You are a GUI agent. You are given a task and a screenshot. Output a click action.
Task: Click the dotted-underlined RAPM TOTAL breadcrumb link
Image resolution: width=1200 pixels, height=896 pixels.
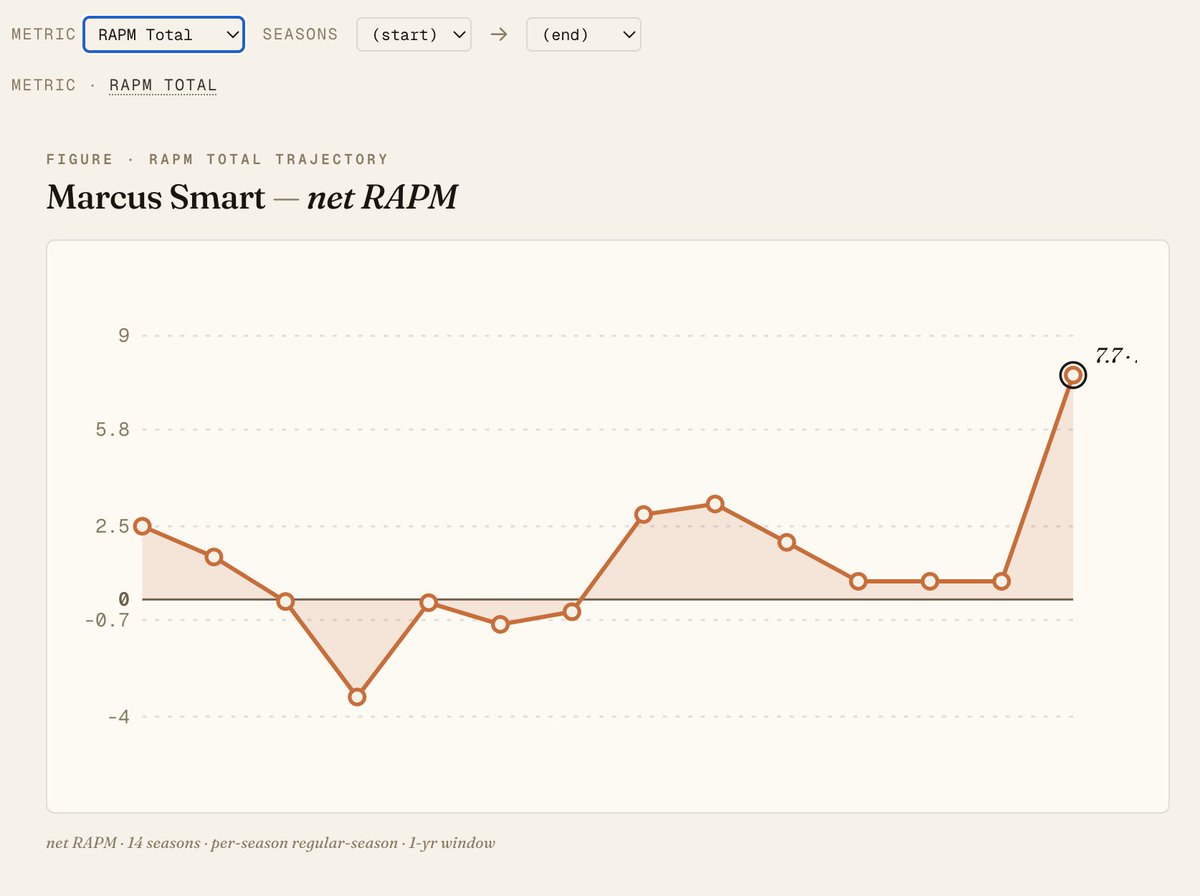[x=163, y=85]
